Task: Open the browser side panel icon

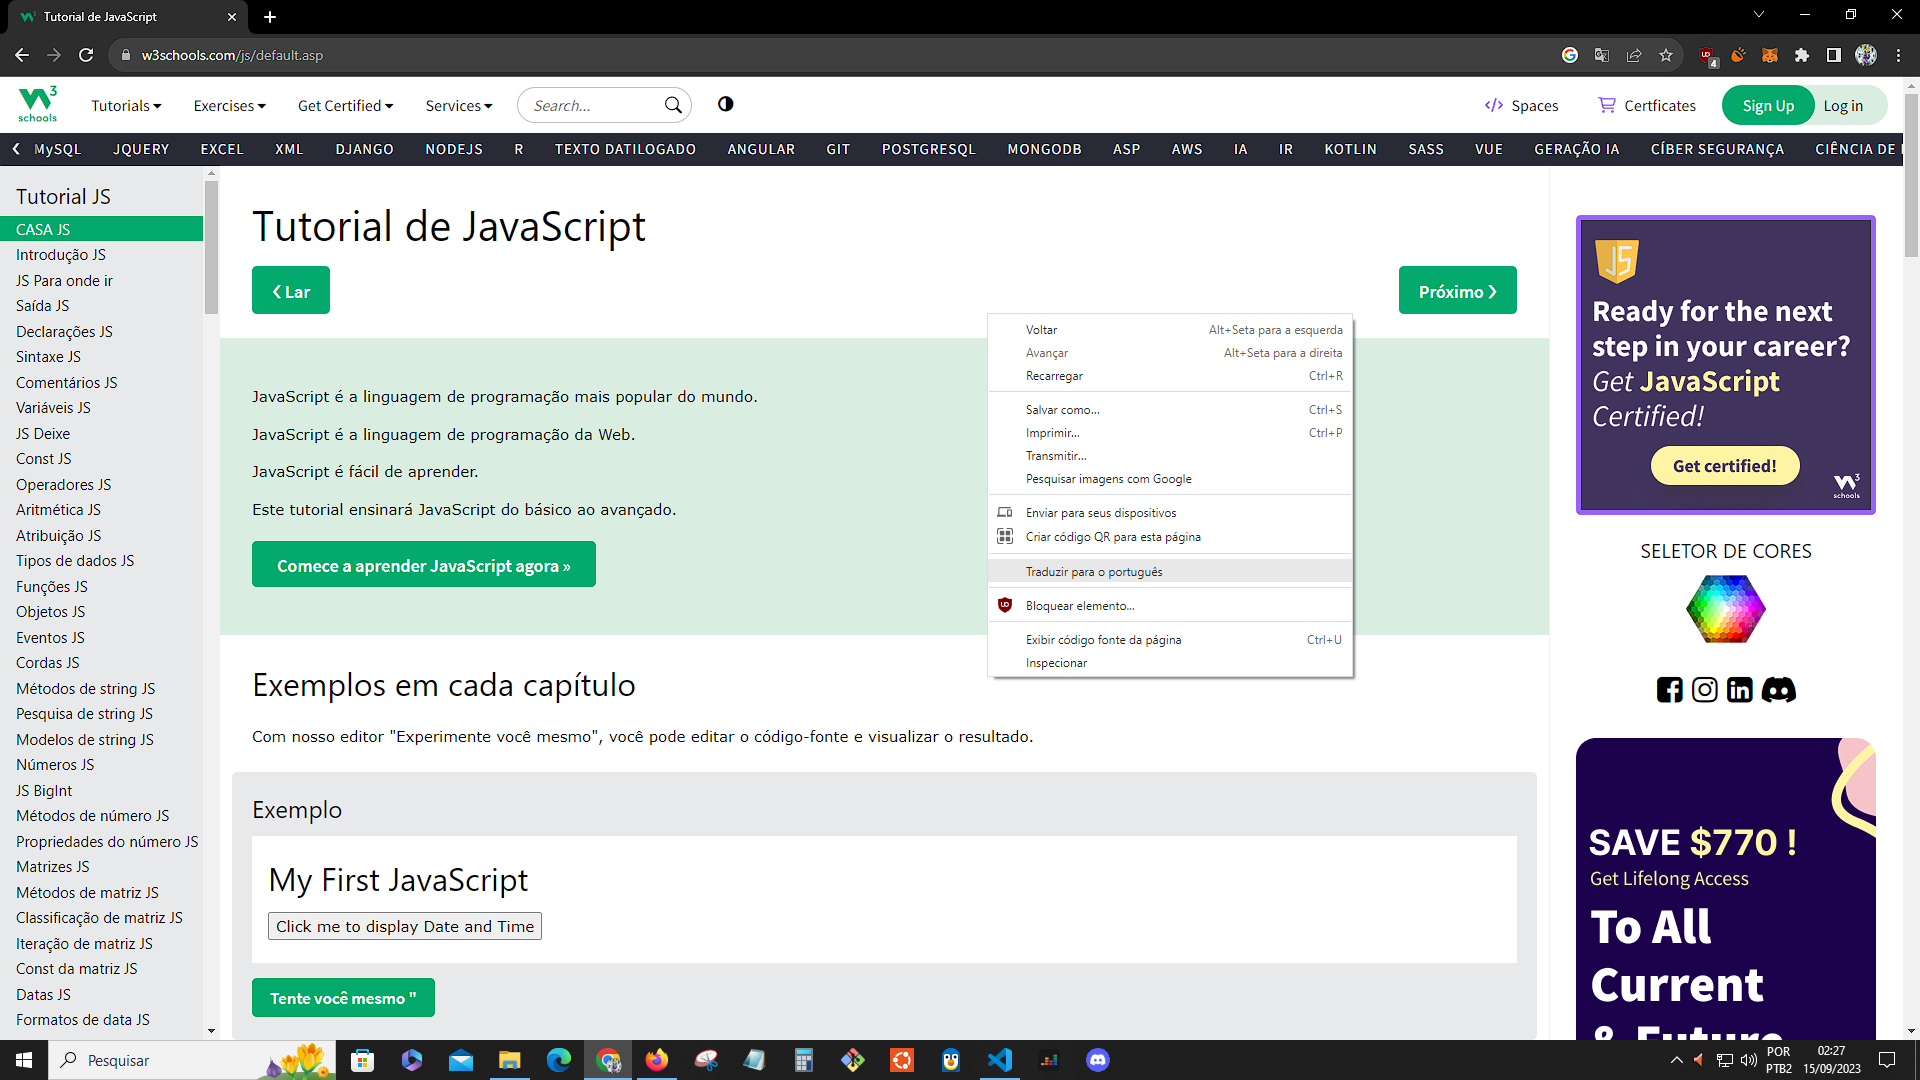Action: pyautogui.click(x=1833, y=55)
